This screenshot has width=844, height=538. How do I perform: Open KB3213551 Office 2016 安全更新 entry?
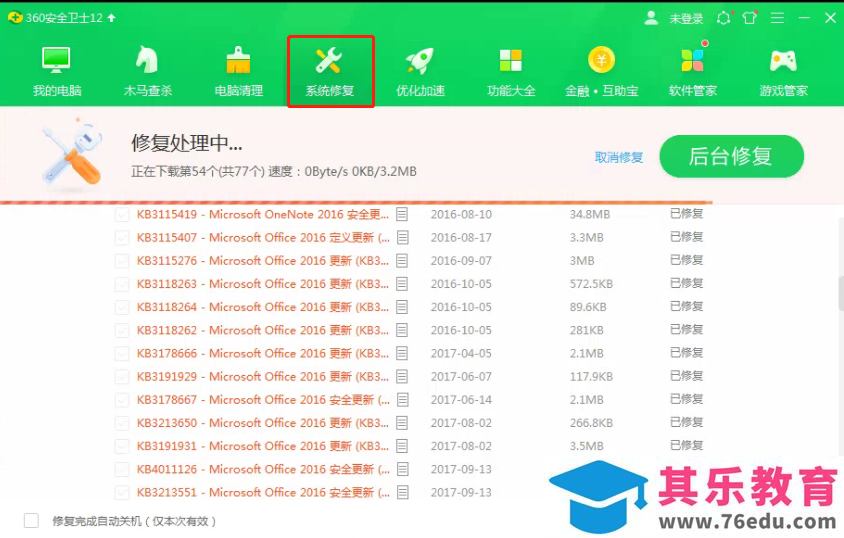click(x=263, y=492)
